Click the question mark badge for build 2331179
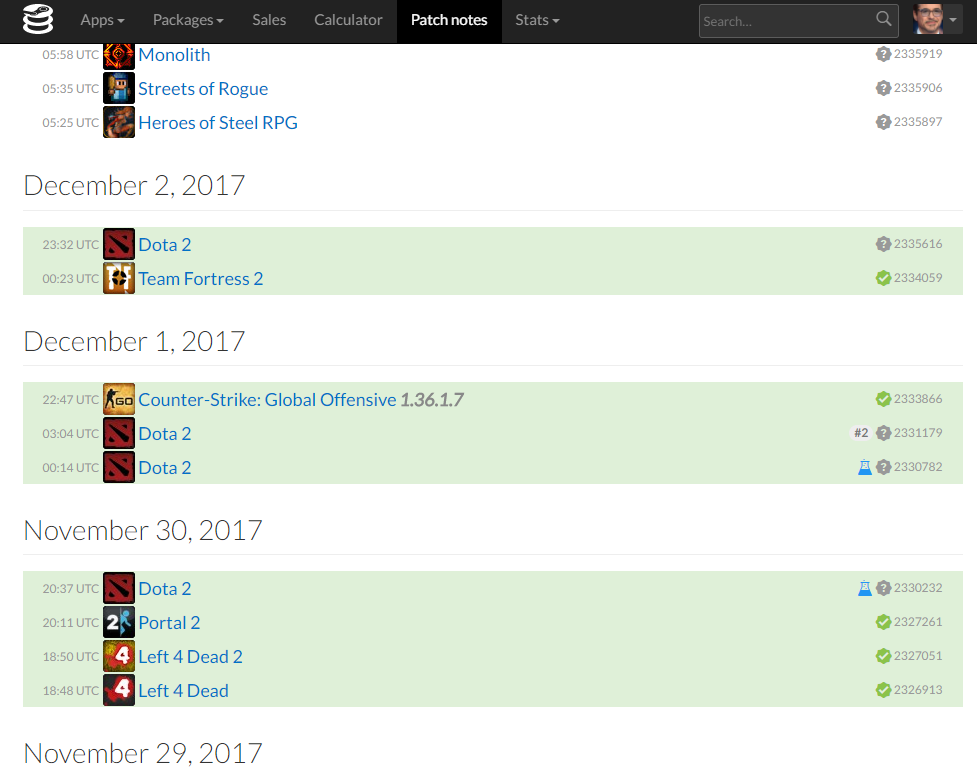 [x=883, y=432]
